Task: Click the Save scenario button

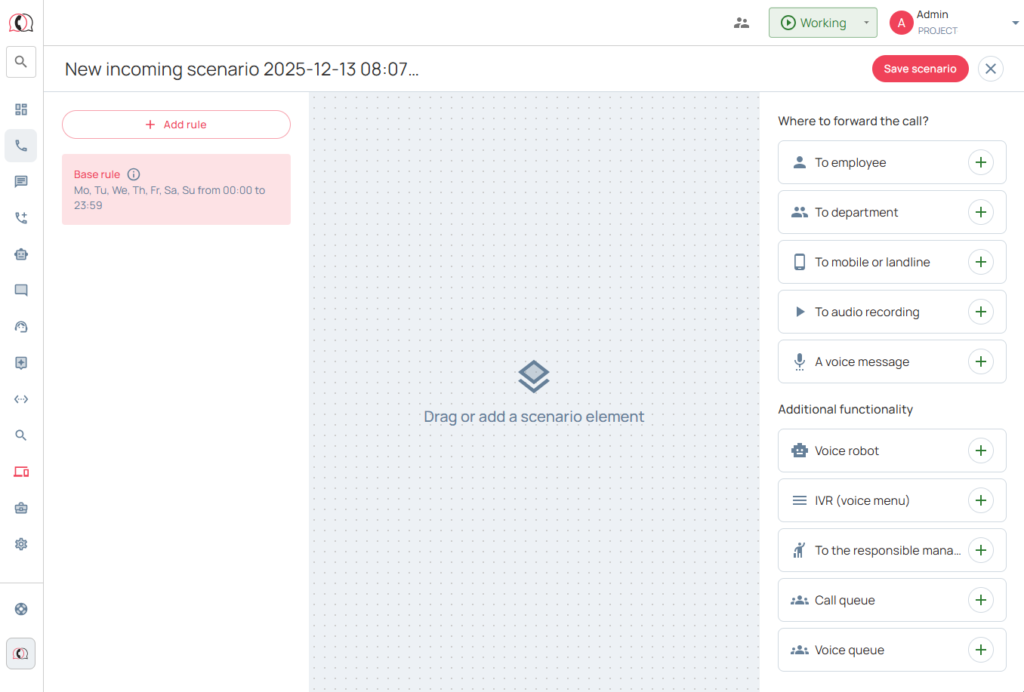Action: (919, 69)
